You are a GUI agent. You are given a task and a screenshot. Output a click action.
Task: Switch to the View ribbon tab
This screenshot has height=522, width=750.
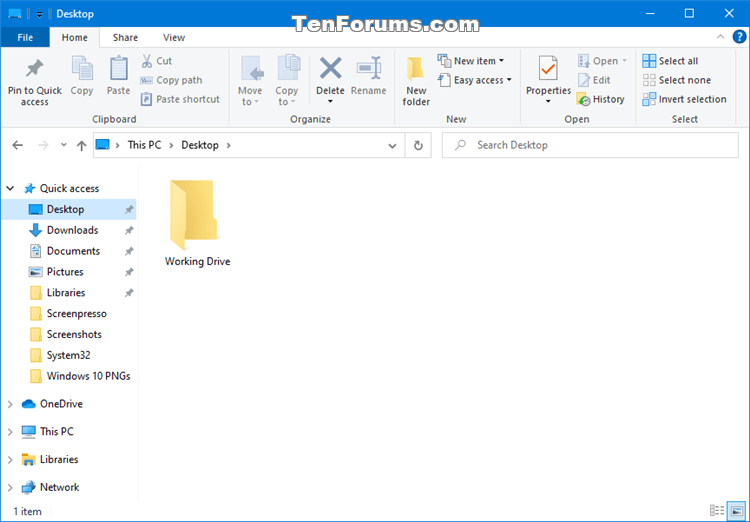(174, 37)
